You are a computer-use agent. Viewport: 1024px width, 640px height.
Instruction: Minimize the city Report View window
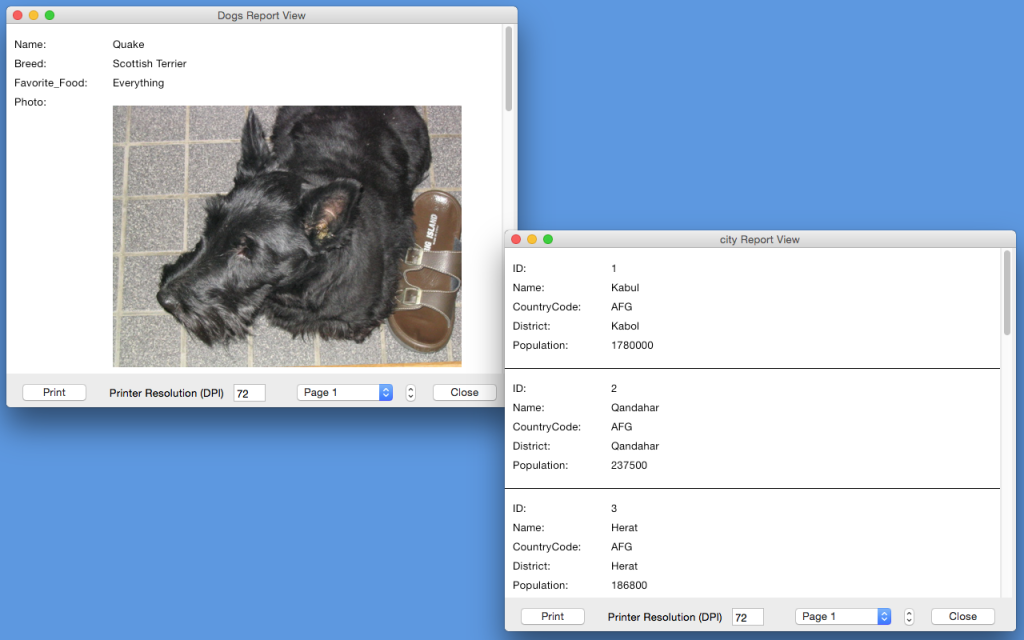click(x=532, y=239)
